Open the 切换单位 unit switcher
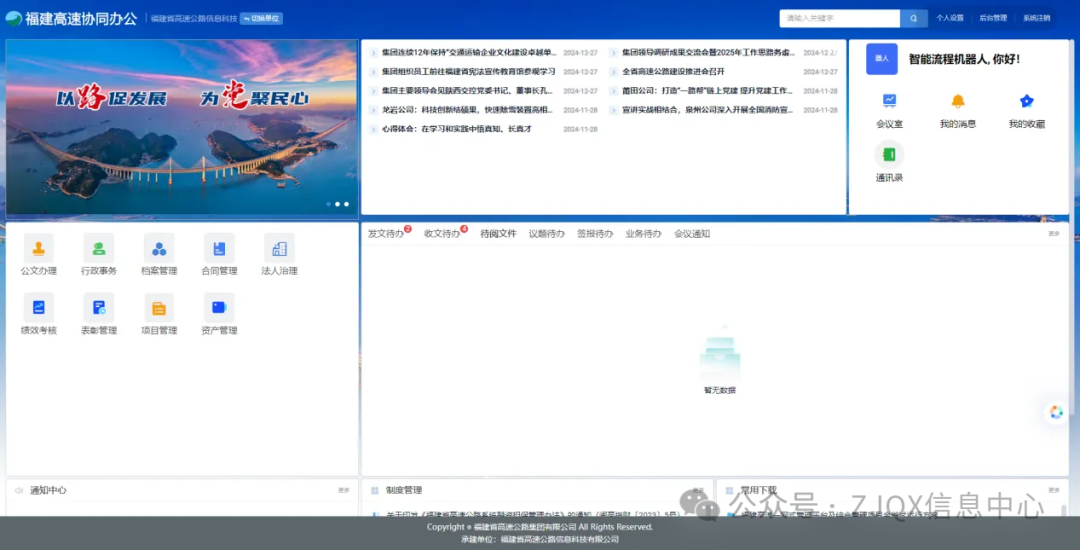The height and width of the screenshot is (550, 1080). pos(261,18)
